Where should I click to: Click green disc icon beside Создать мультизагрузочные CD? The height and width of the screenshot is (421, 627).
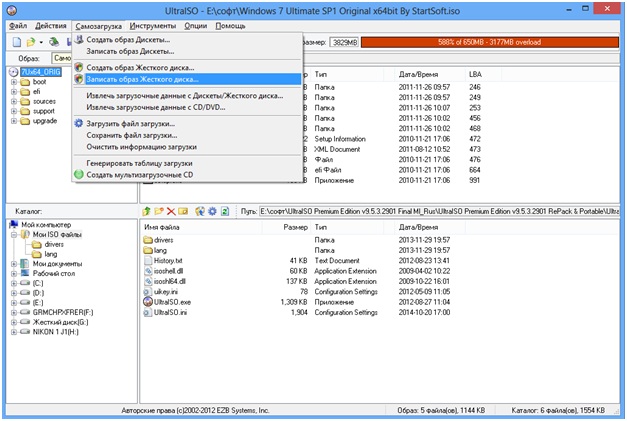point(79,175)
